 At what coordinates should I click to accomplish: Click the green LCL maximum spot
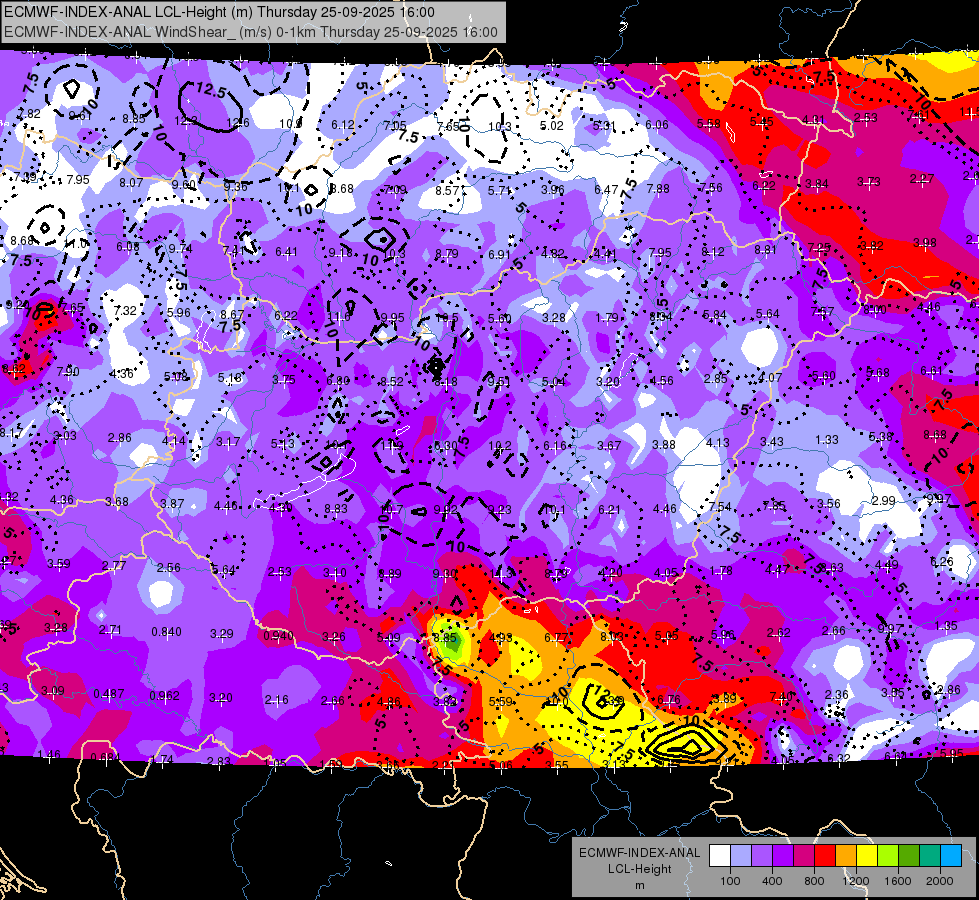pyautogui.click(x=451, y=640)
